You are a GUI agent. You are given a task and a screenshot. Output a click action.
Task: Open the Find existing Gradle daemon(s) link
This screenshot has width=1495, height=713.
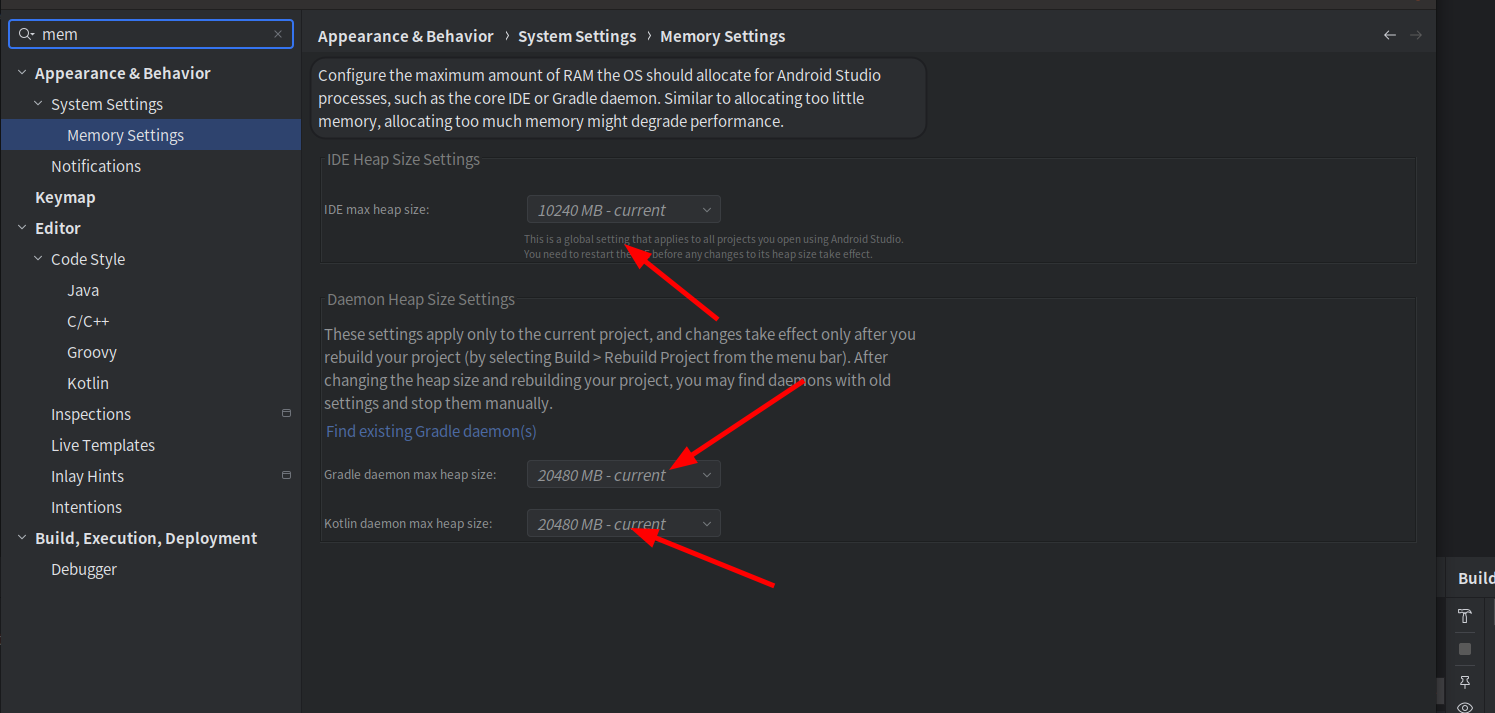click(x=431, y=431)
